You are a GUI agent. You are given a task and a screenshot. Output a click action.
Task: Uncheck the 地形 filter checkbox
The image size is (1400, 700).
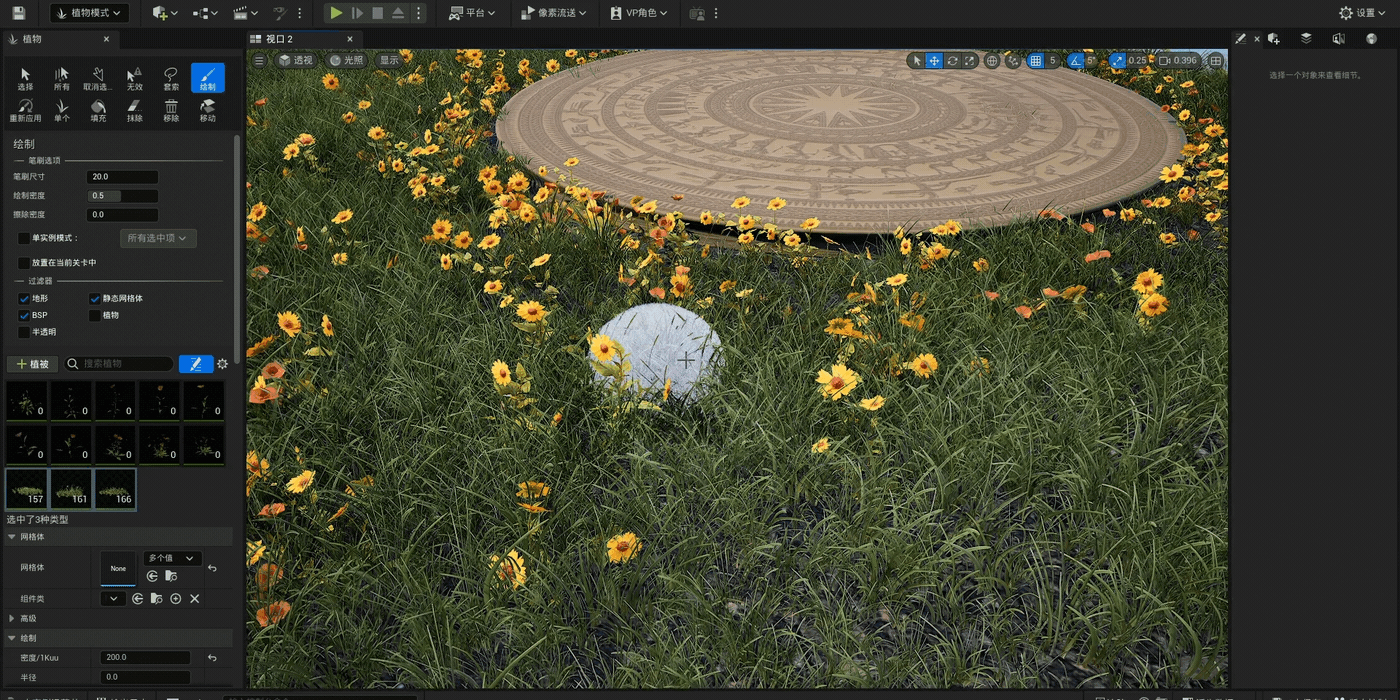pyautogui.click(x=24, y=298)
